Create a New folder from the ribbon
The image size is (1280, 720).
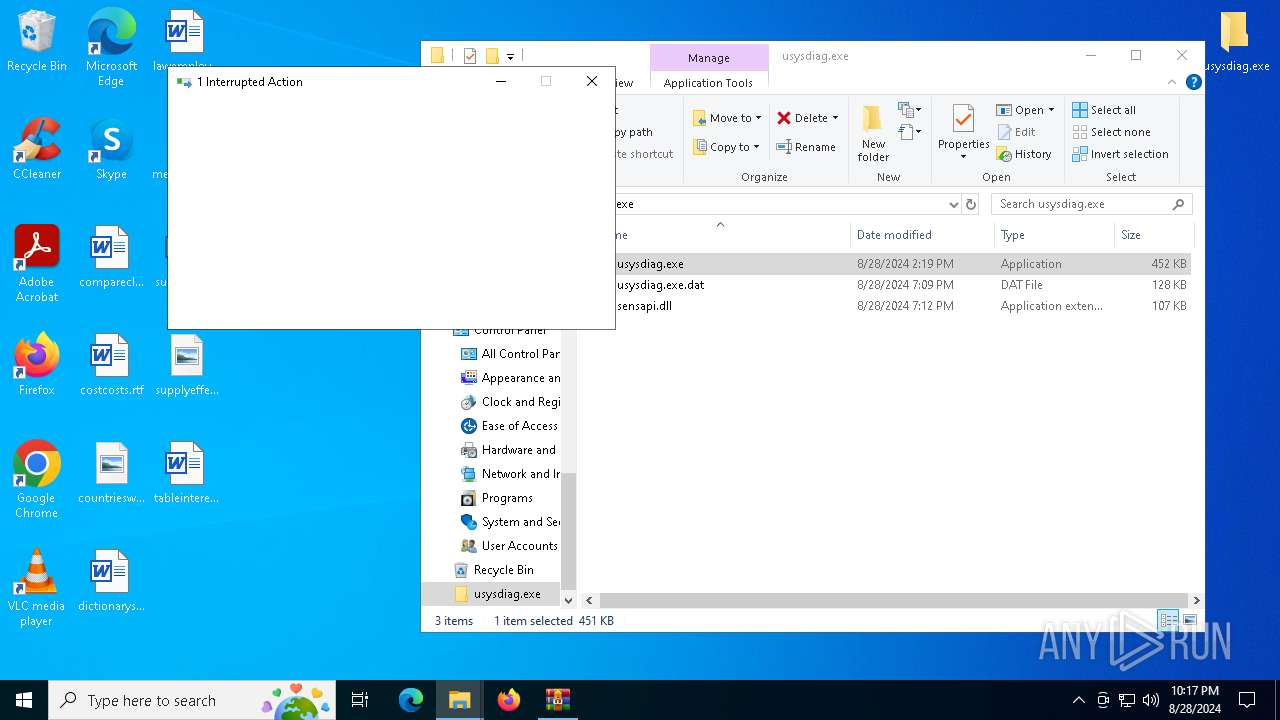pos(873,134)
